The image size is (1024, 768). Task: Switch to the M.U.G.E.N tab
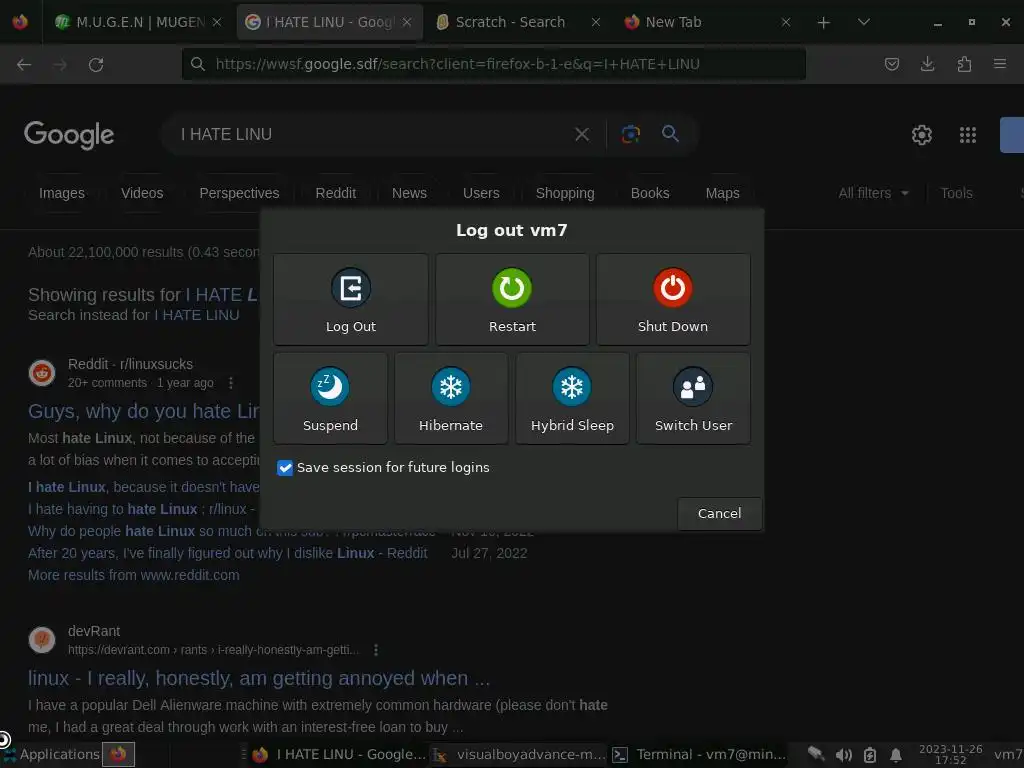139,22
